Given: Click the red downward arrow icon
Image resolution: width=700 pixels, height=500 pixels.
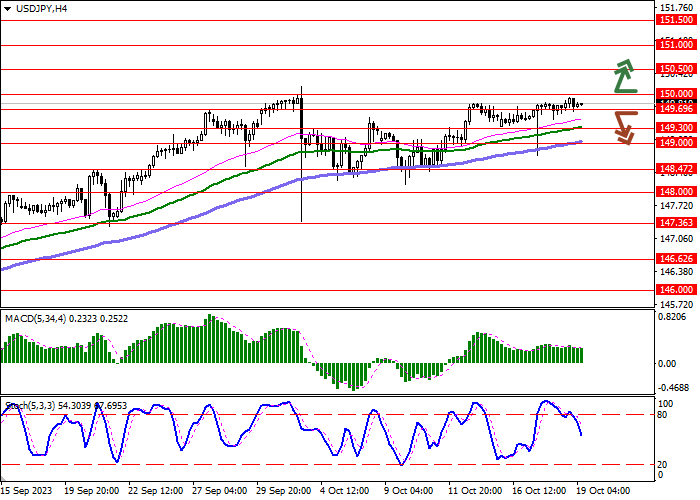Looking at the screenshot, I should [x=625, y=126].
